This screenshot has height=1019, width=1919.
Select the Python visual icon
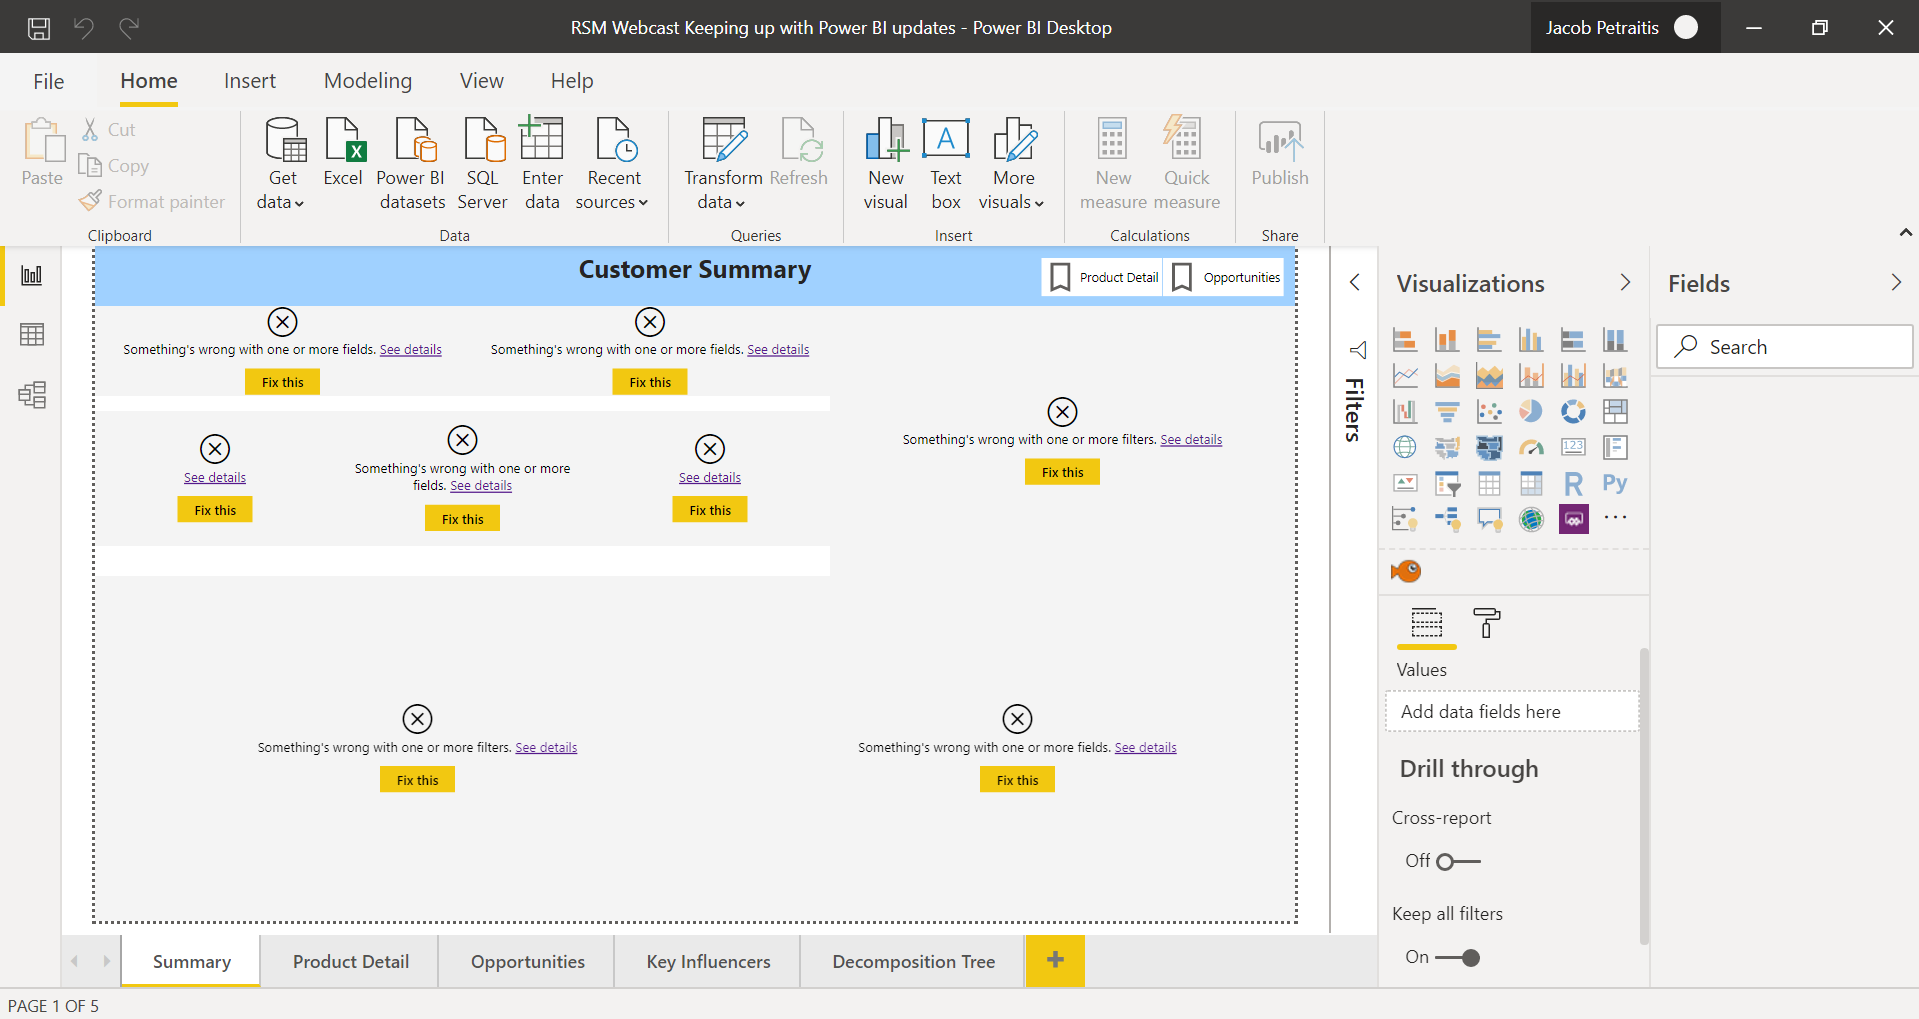coord(1614,484)
